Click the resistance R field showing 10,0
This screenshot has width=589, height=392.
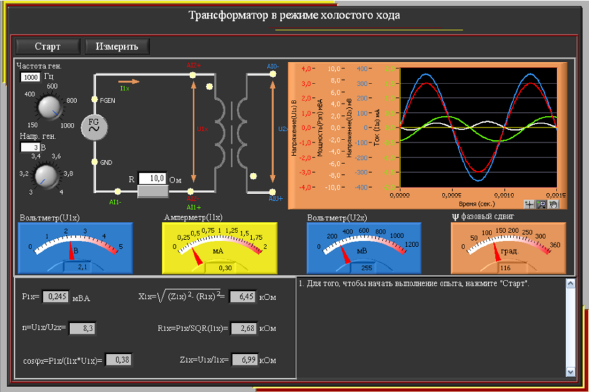[153, 178]
